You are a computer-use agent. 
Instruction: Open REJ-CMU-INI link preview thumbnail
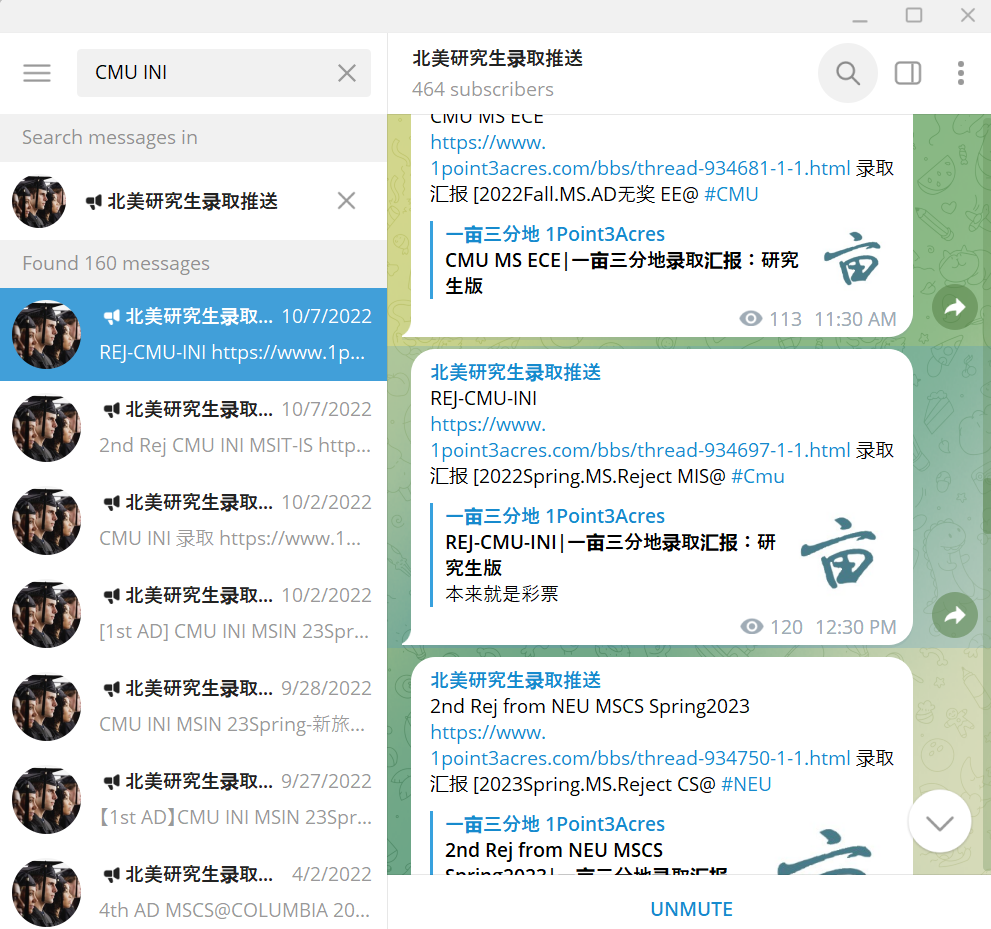click(839, 553)
